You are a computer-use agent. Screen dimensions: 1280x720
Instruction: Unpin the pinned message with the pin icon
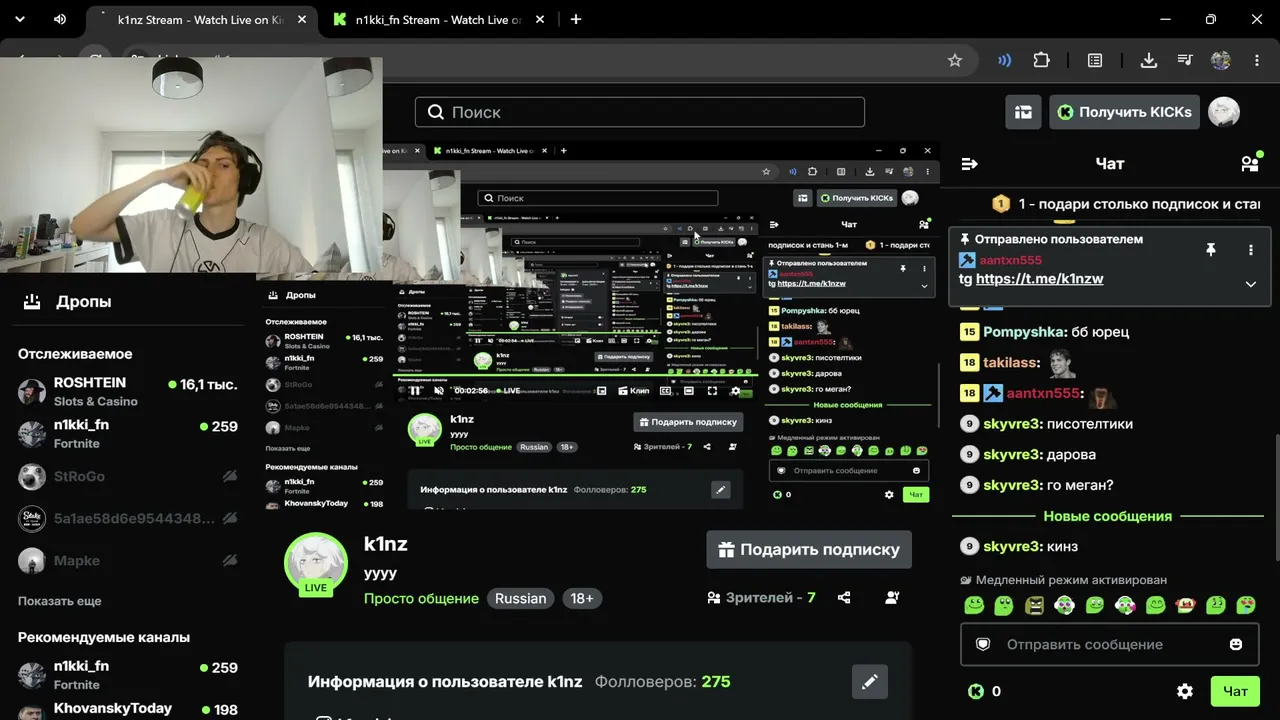(1210, 250)
